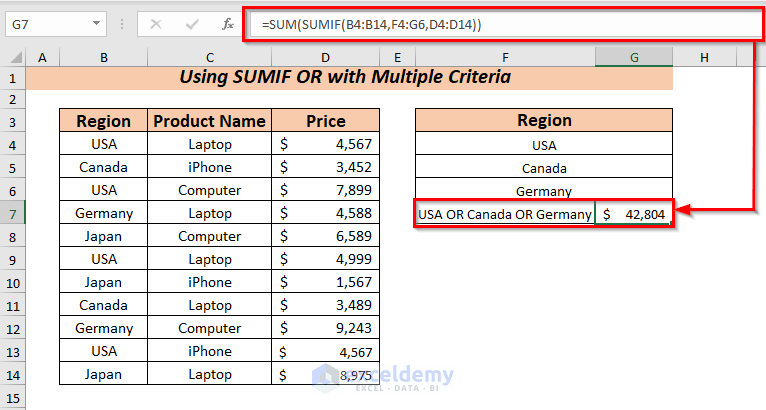The width and height of the screenshot is (766, 410).
Task: Select the Germany criteria cell in F6
Action: 544,190
